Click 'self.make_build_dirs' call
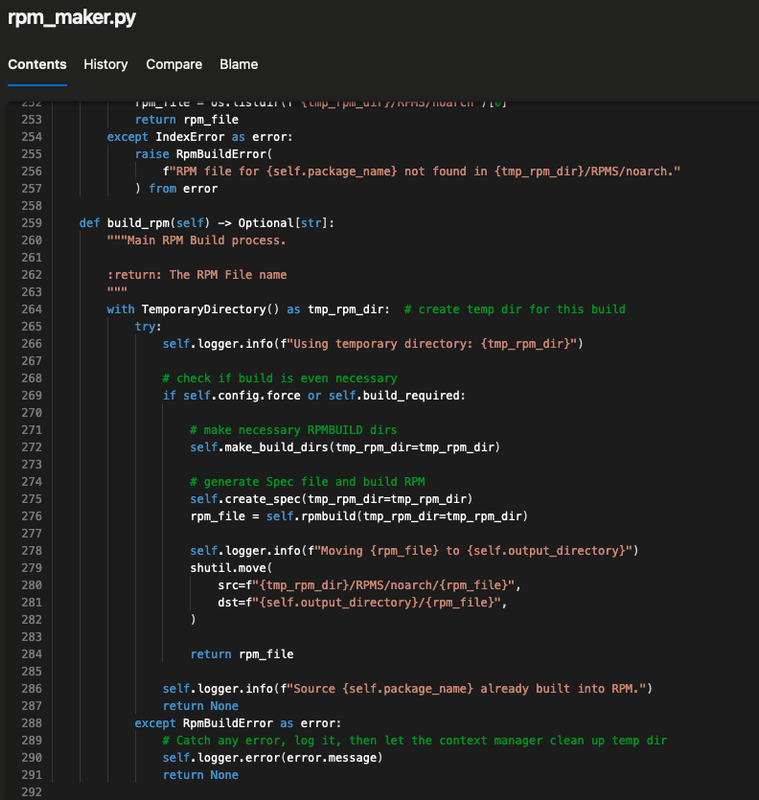 345,447
